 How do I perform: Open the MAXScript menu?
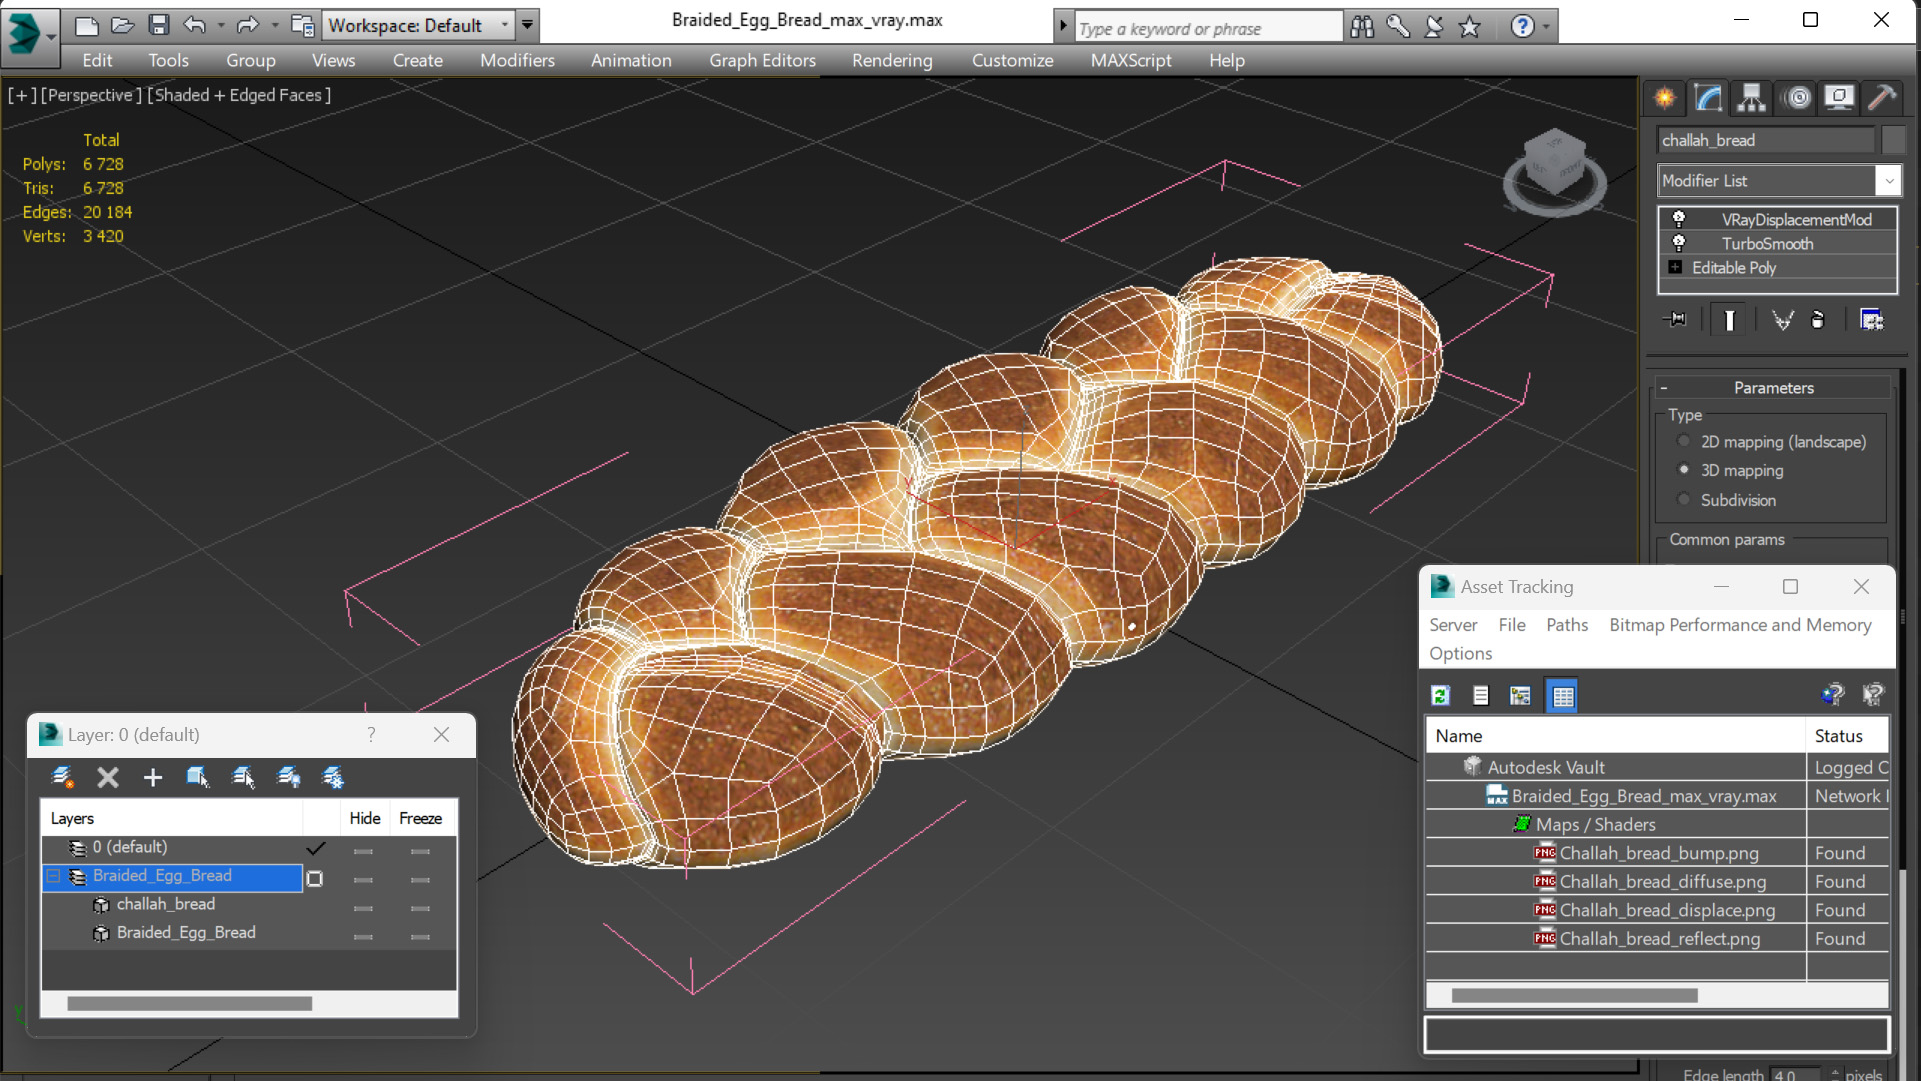pos(1131,60)
